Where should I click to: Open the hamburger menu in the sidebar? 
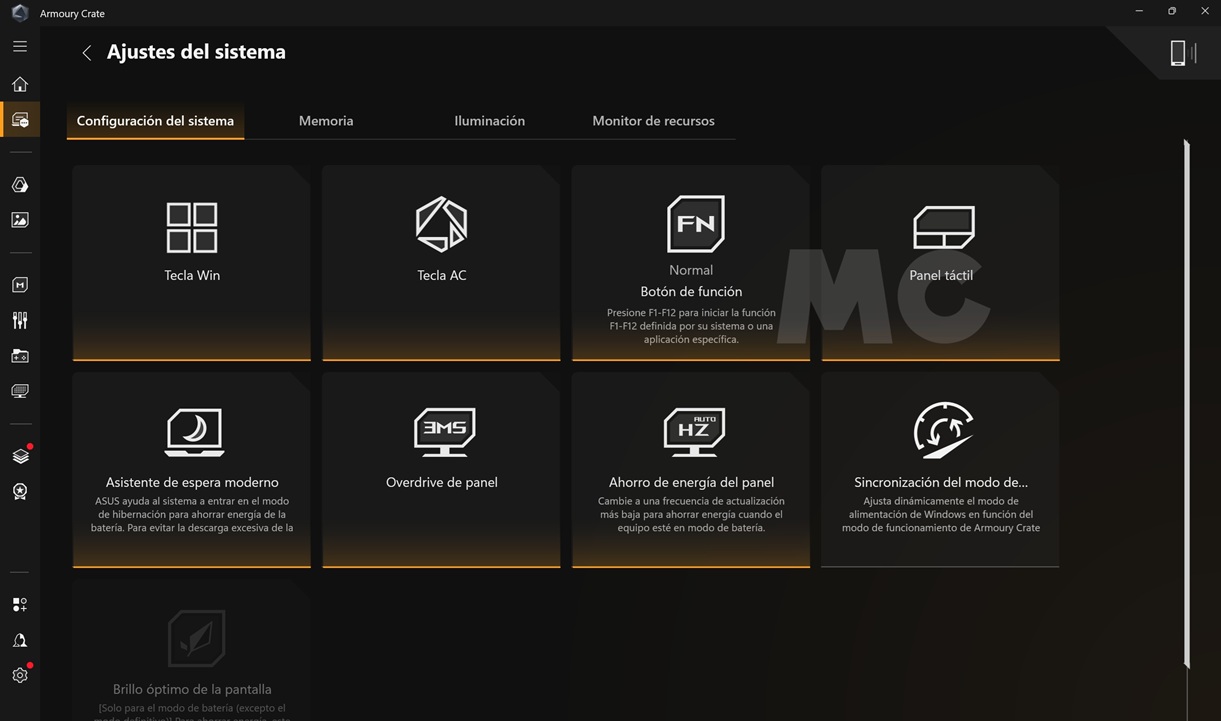pyautogui.click(x=20, y=47)
